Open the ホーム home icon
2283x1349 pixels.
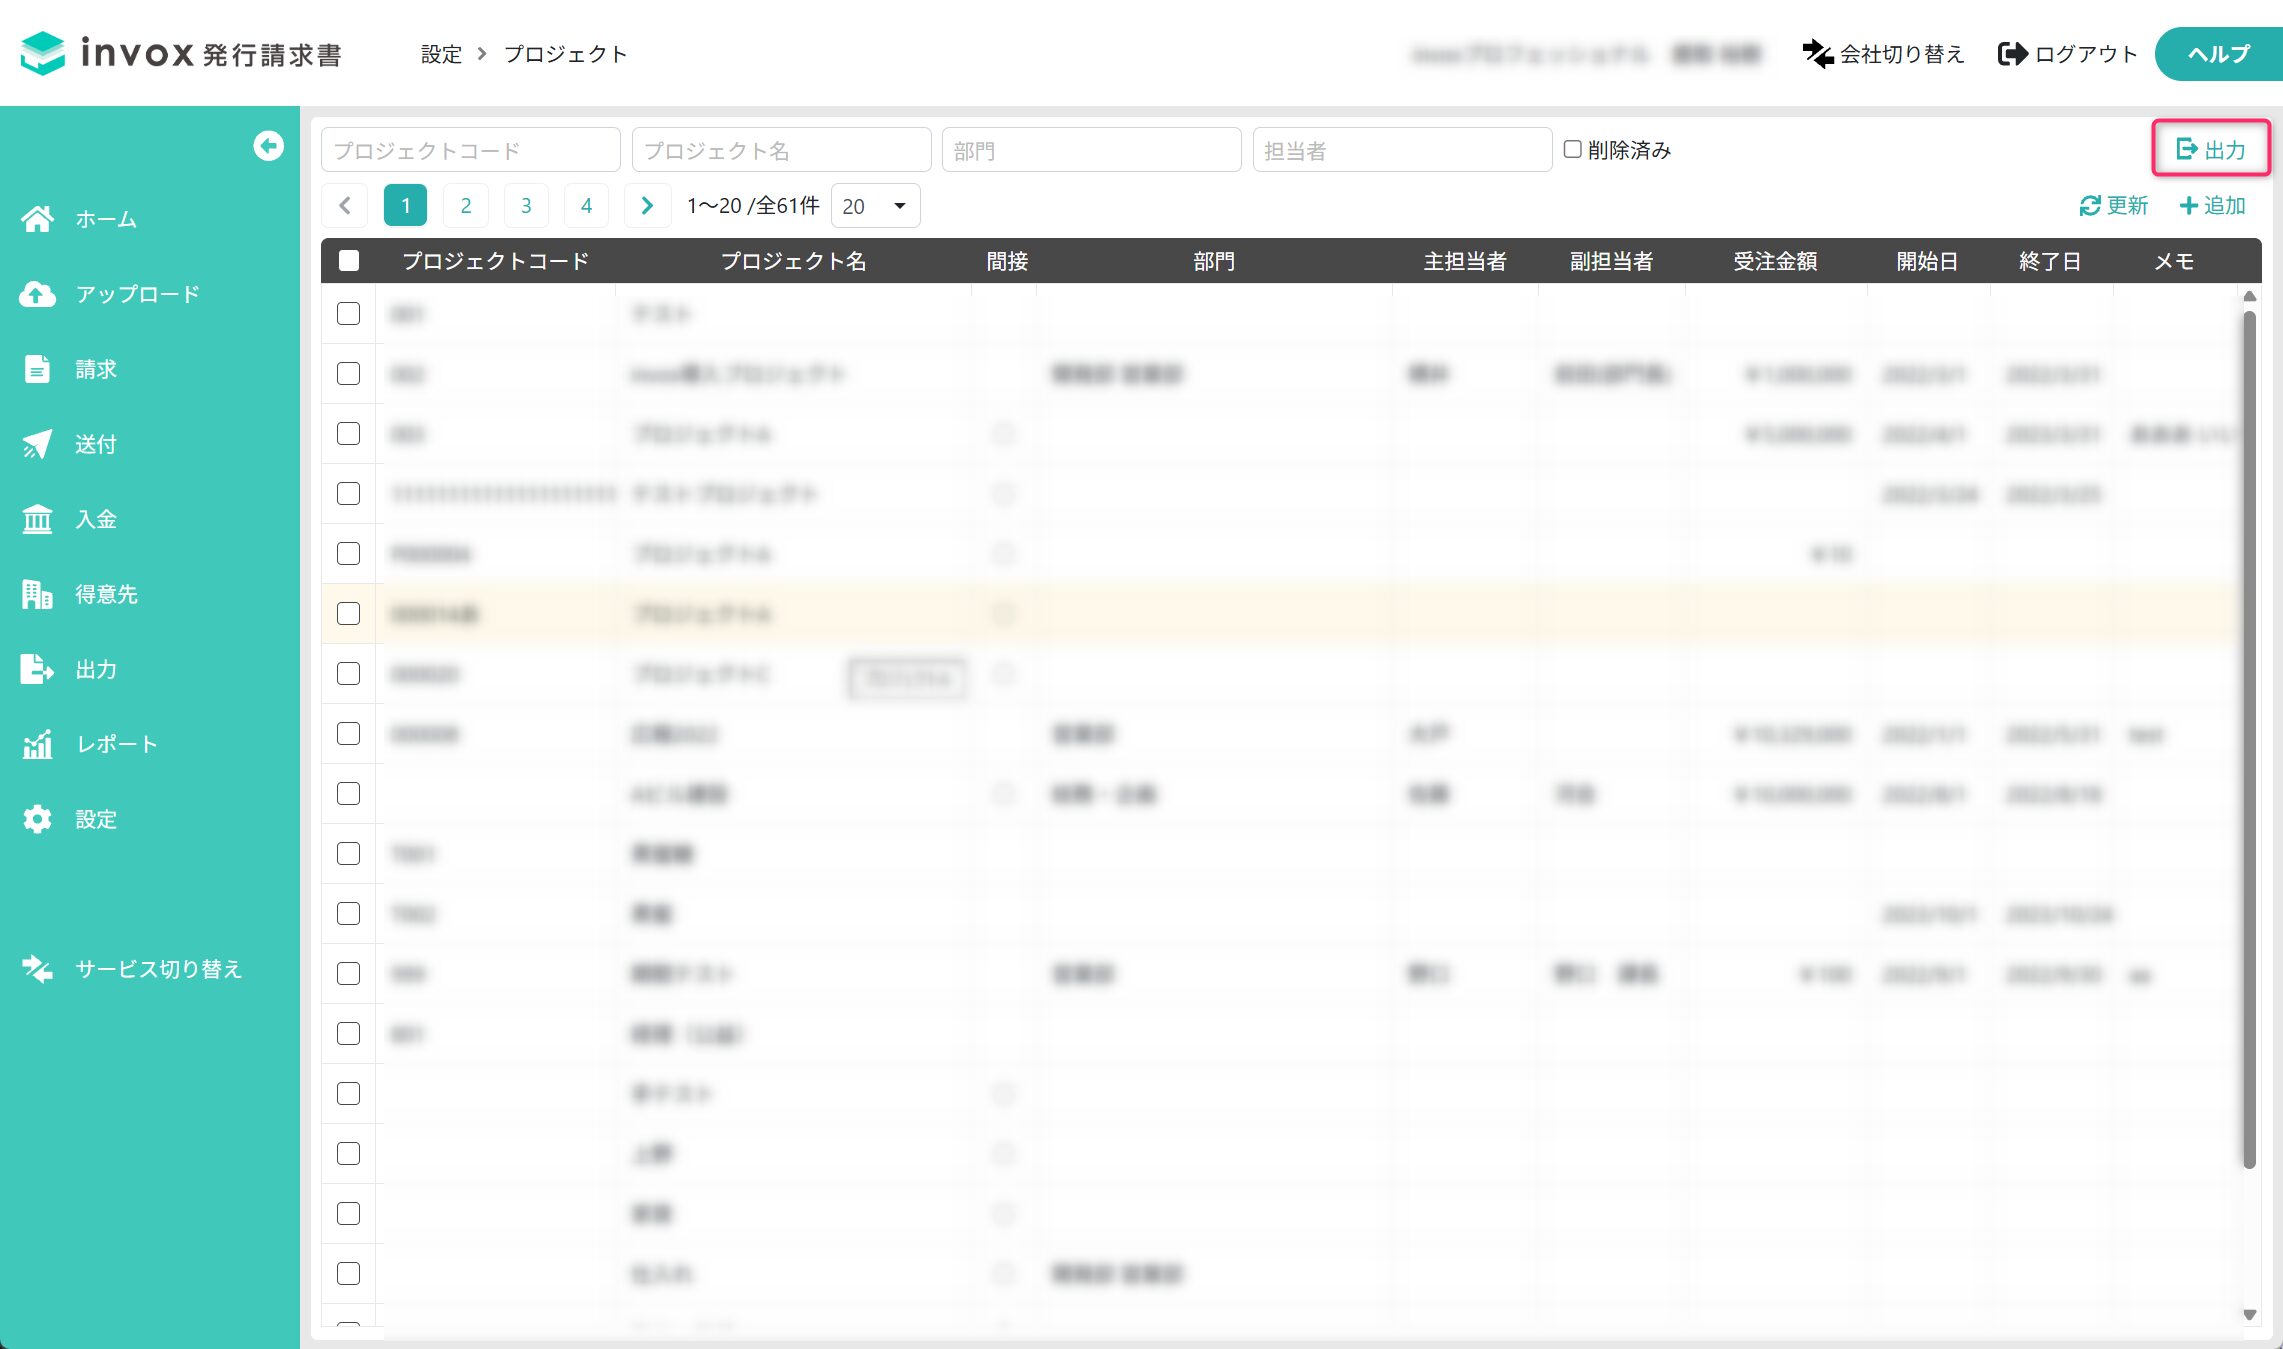38,219
